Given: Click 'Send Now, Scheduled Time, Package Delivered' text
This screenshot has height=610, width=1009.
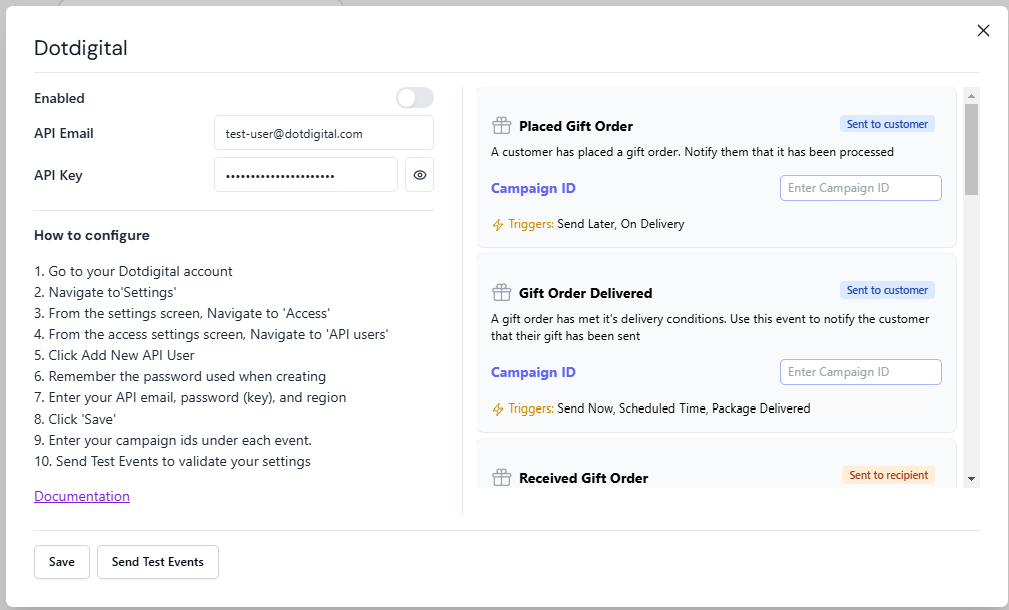Looking at the screenshot, I should coord(683,409).
